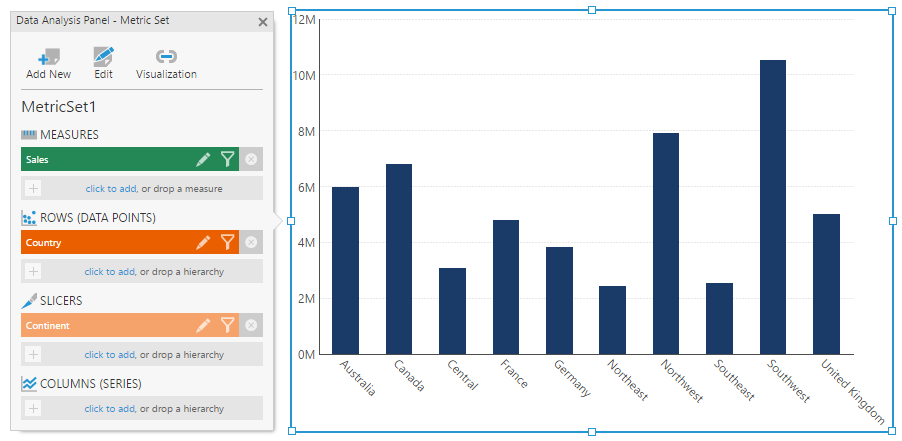Screen dimensions: 902x441
Task: Remove the Country row hierarchy
Action: [x=251, y=242]
